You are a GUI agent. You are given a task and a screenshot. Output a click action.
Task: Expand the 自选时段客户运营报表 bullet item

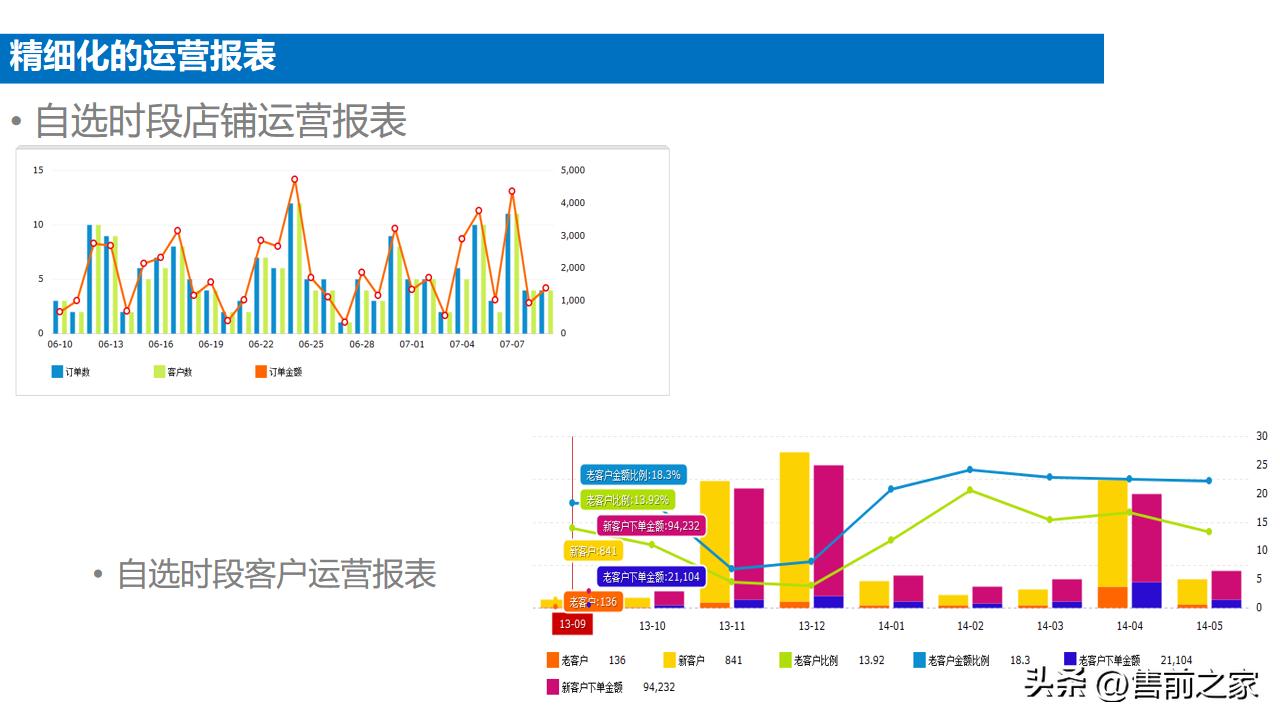pyautogui.click(x=280, y=574)
